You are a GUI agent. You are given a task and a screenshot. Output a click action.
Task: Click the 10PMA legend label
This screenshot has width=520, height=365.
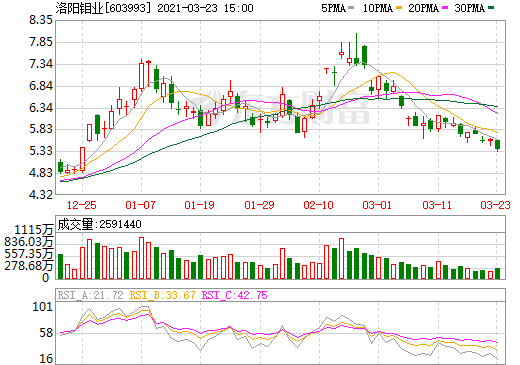pos(378,8)
